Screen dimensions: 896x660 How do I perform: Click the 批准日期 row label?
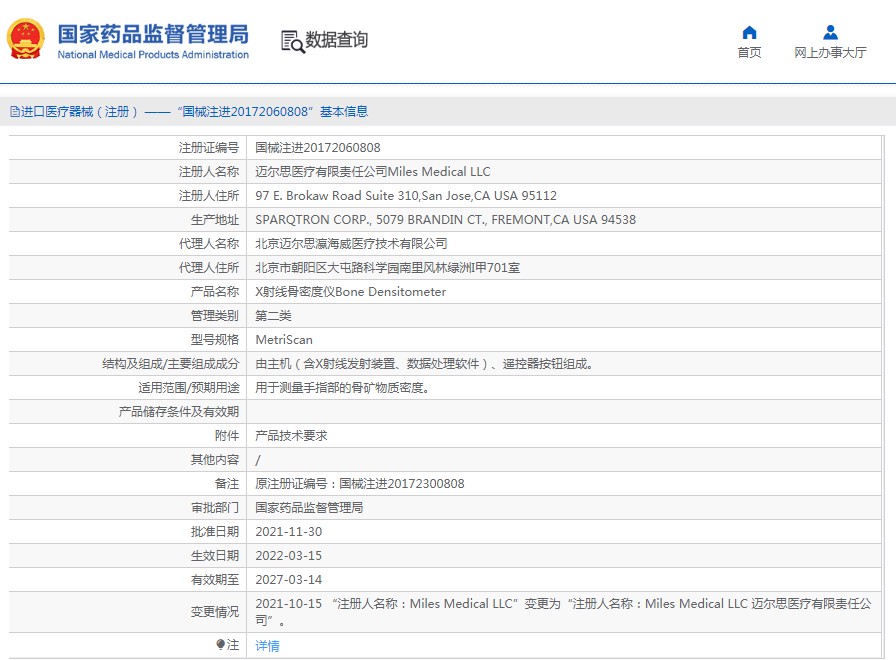click(215, 532)
